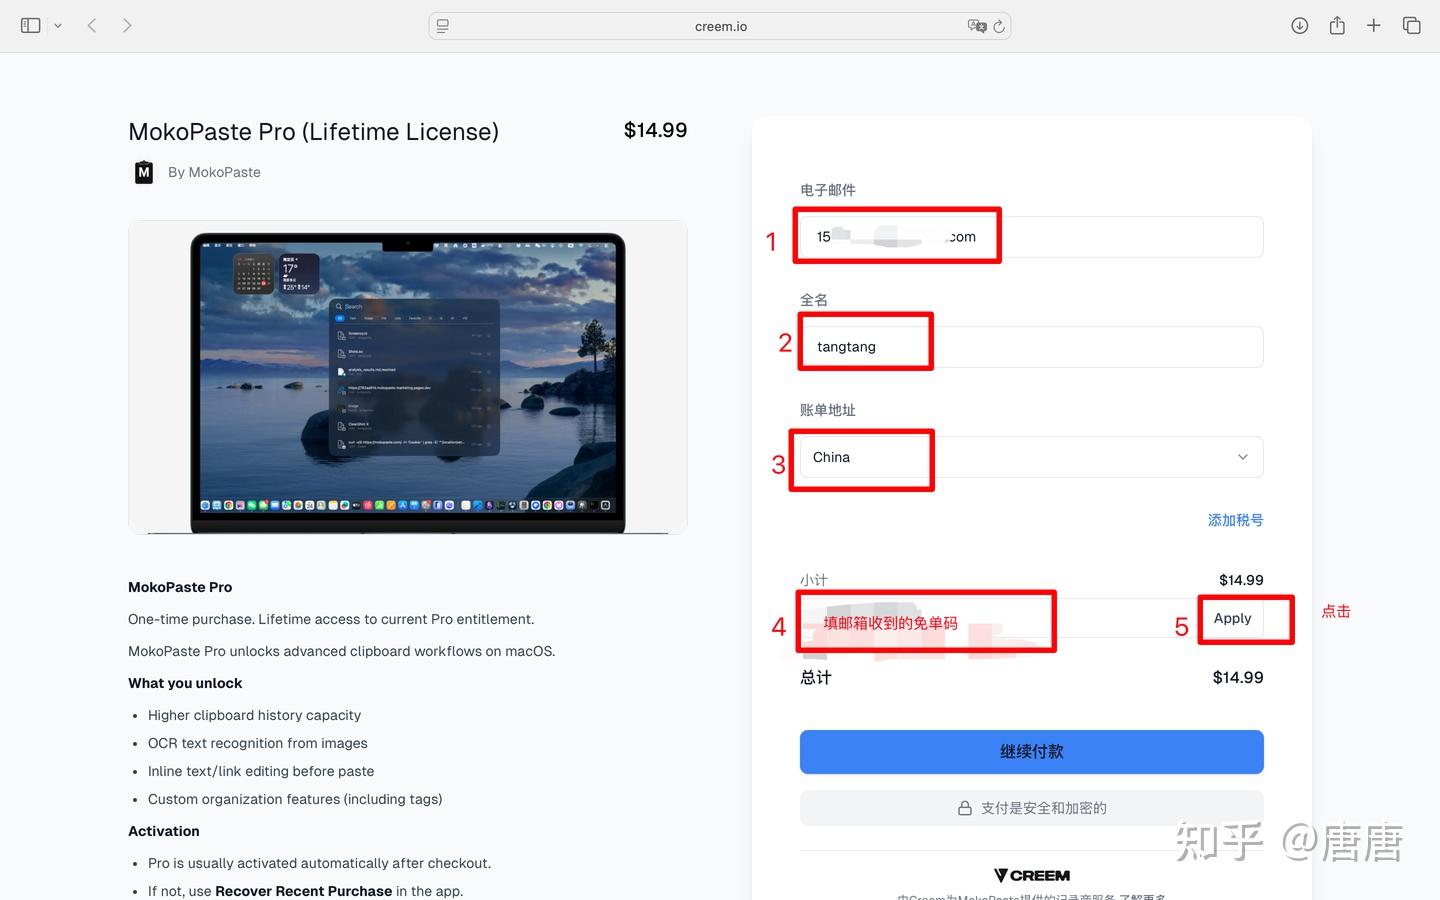Open the MokoPaste product preview image
Image resolution: width=1440 pixels, height=900 pixels.
408,377
